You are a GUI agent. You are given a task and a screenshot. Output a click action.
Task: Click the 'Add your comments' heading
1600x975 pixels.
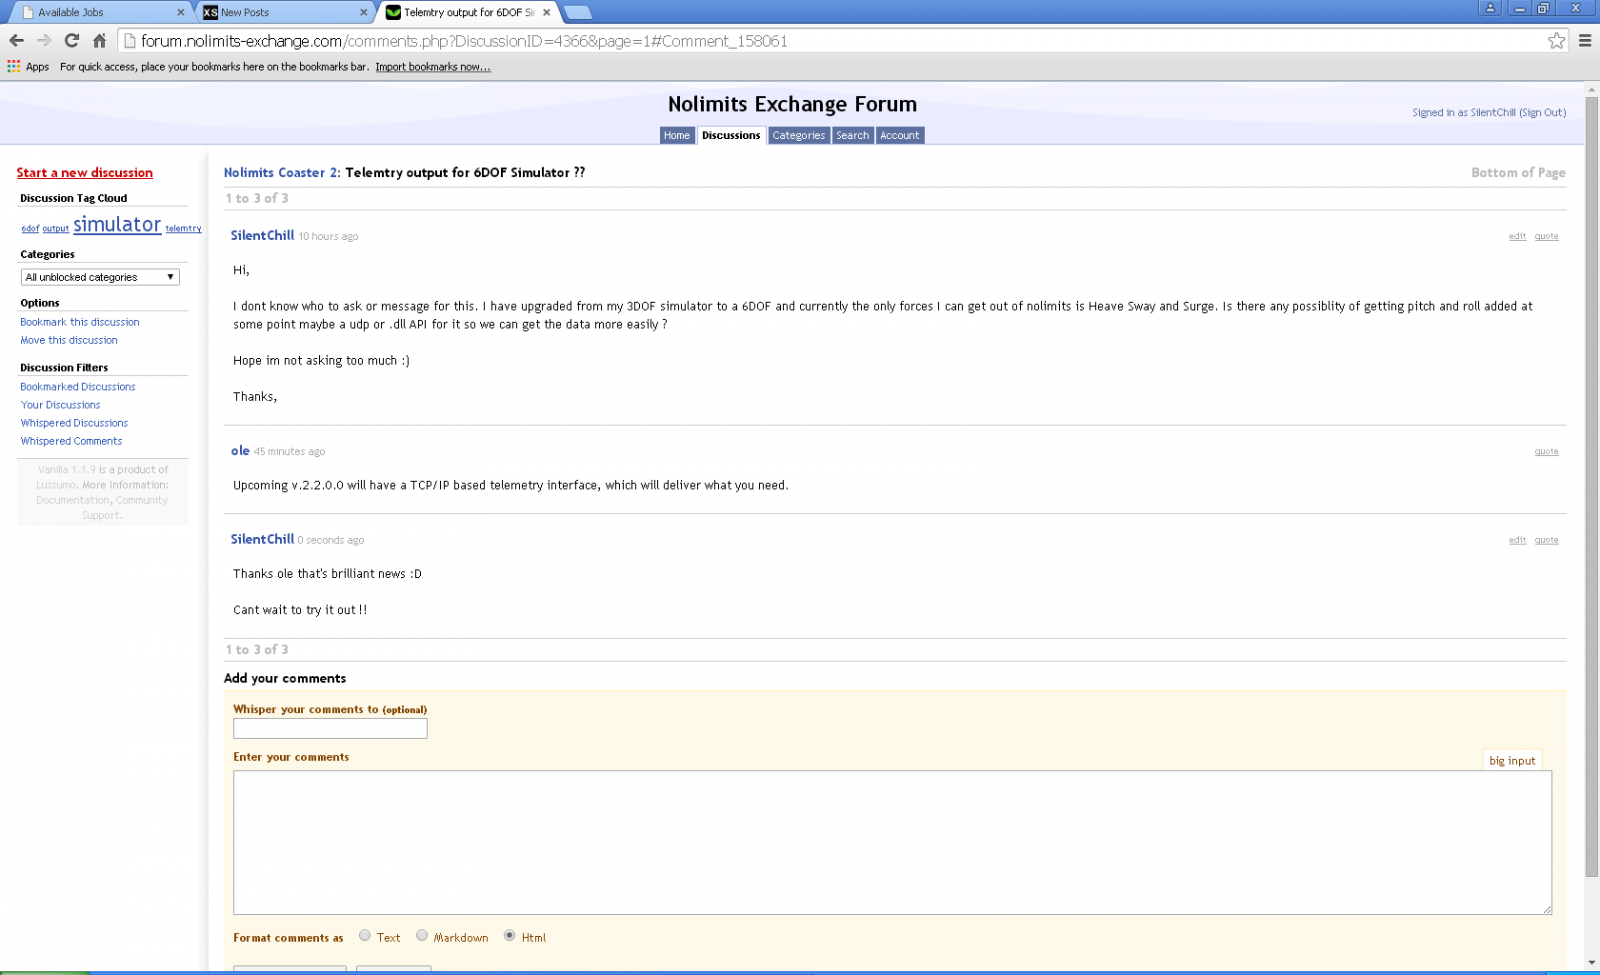pos(285,678)
